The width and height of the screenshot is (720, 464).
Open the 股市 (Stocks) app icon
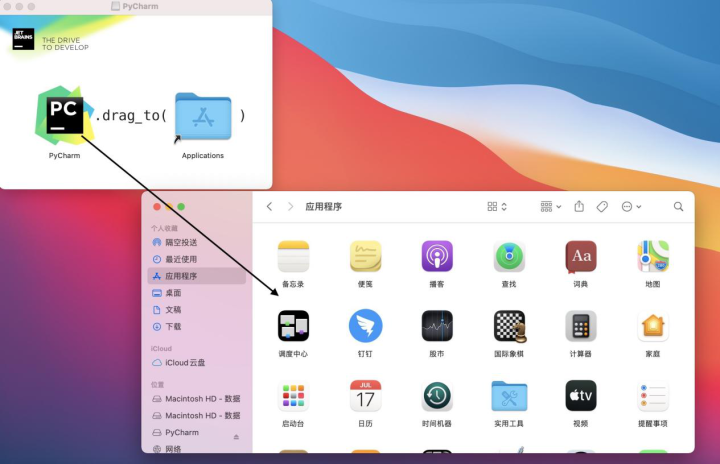click(x=437, y=326)
